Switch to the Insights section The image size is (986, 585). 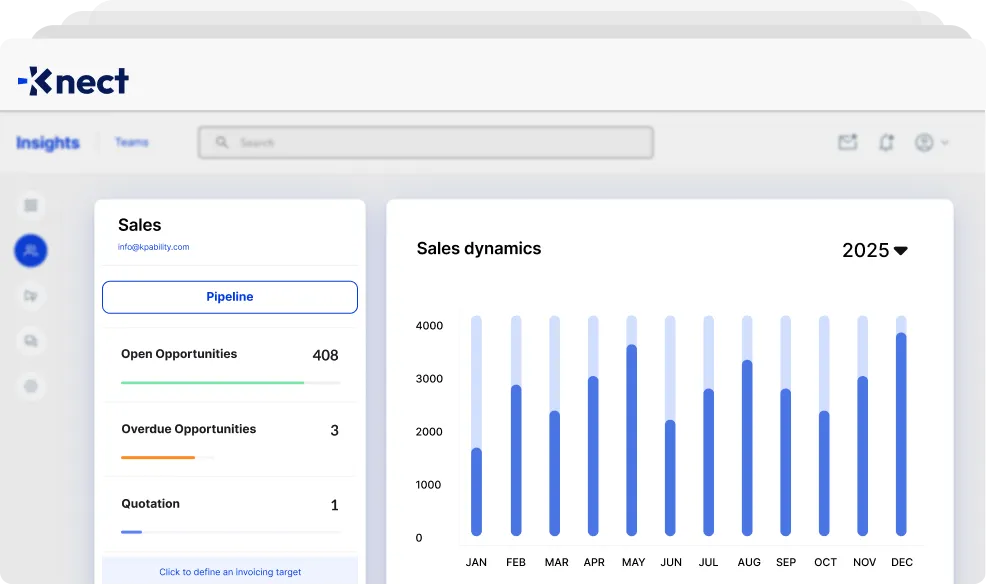point(47,142)
